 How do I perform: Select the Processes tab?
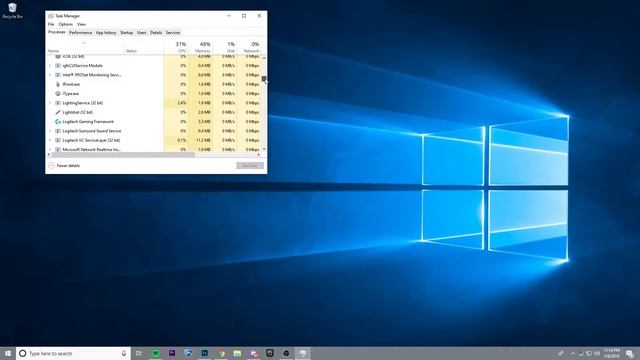point(57,32)
